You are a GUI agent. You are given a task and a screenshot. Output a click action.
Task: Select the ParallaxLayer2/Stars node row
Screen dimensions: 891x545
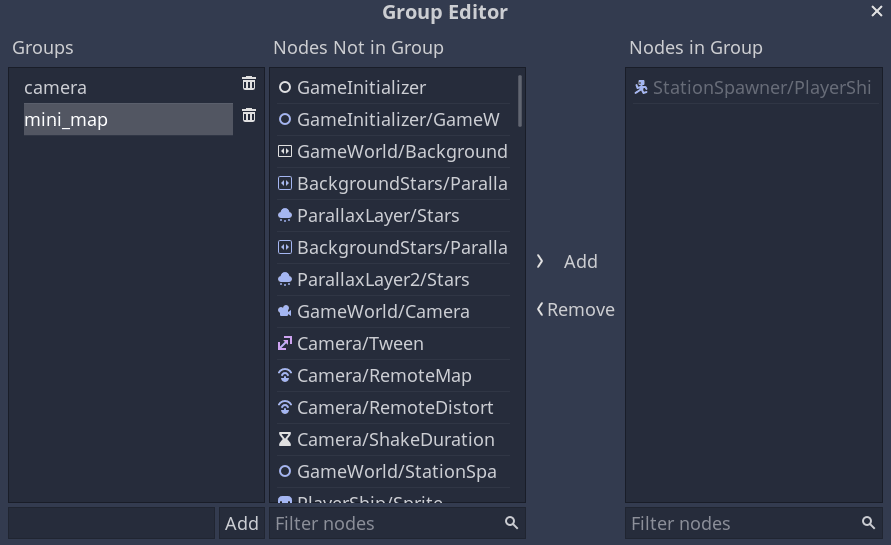coord(393,280)
